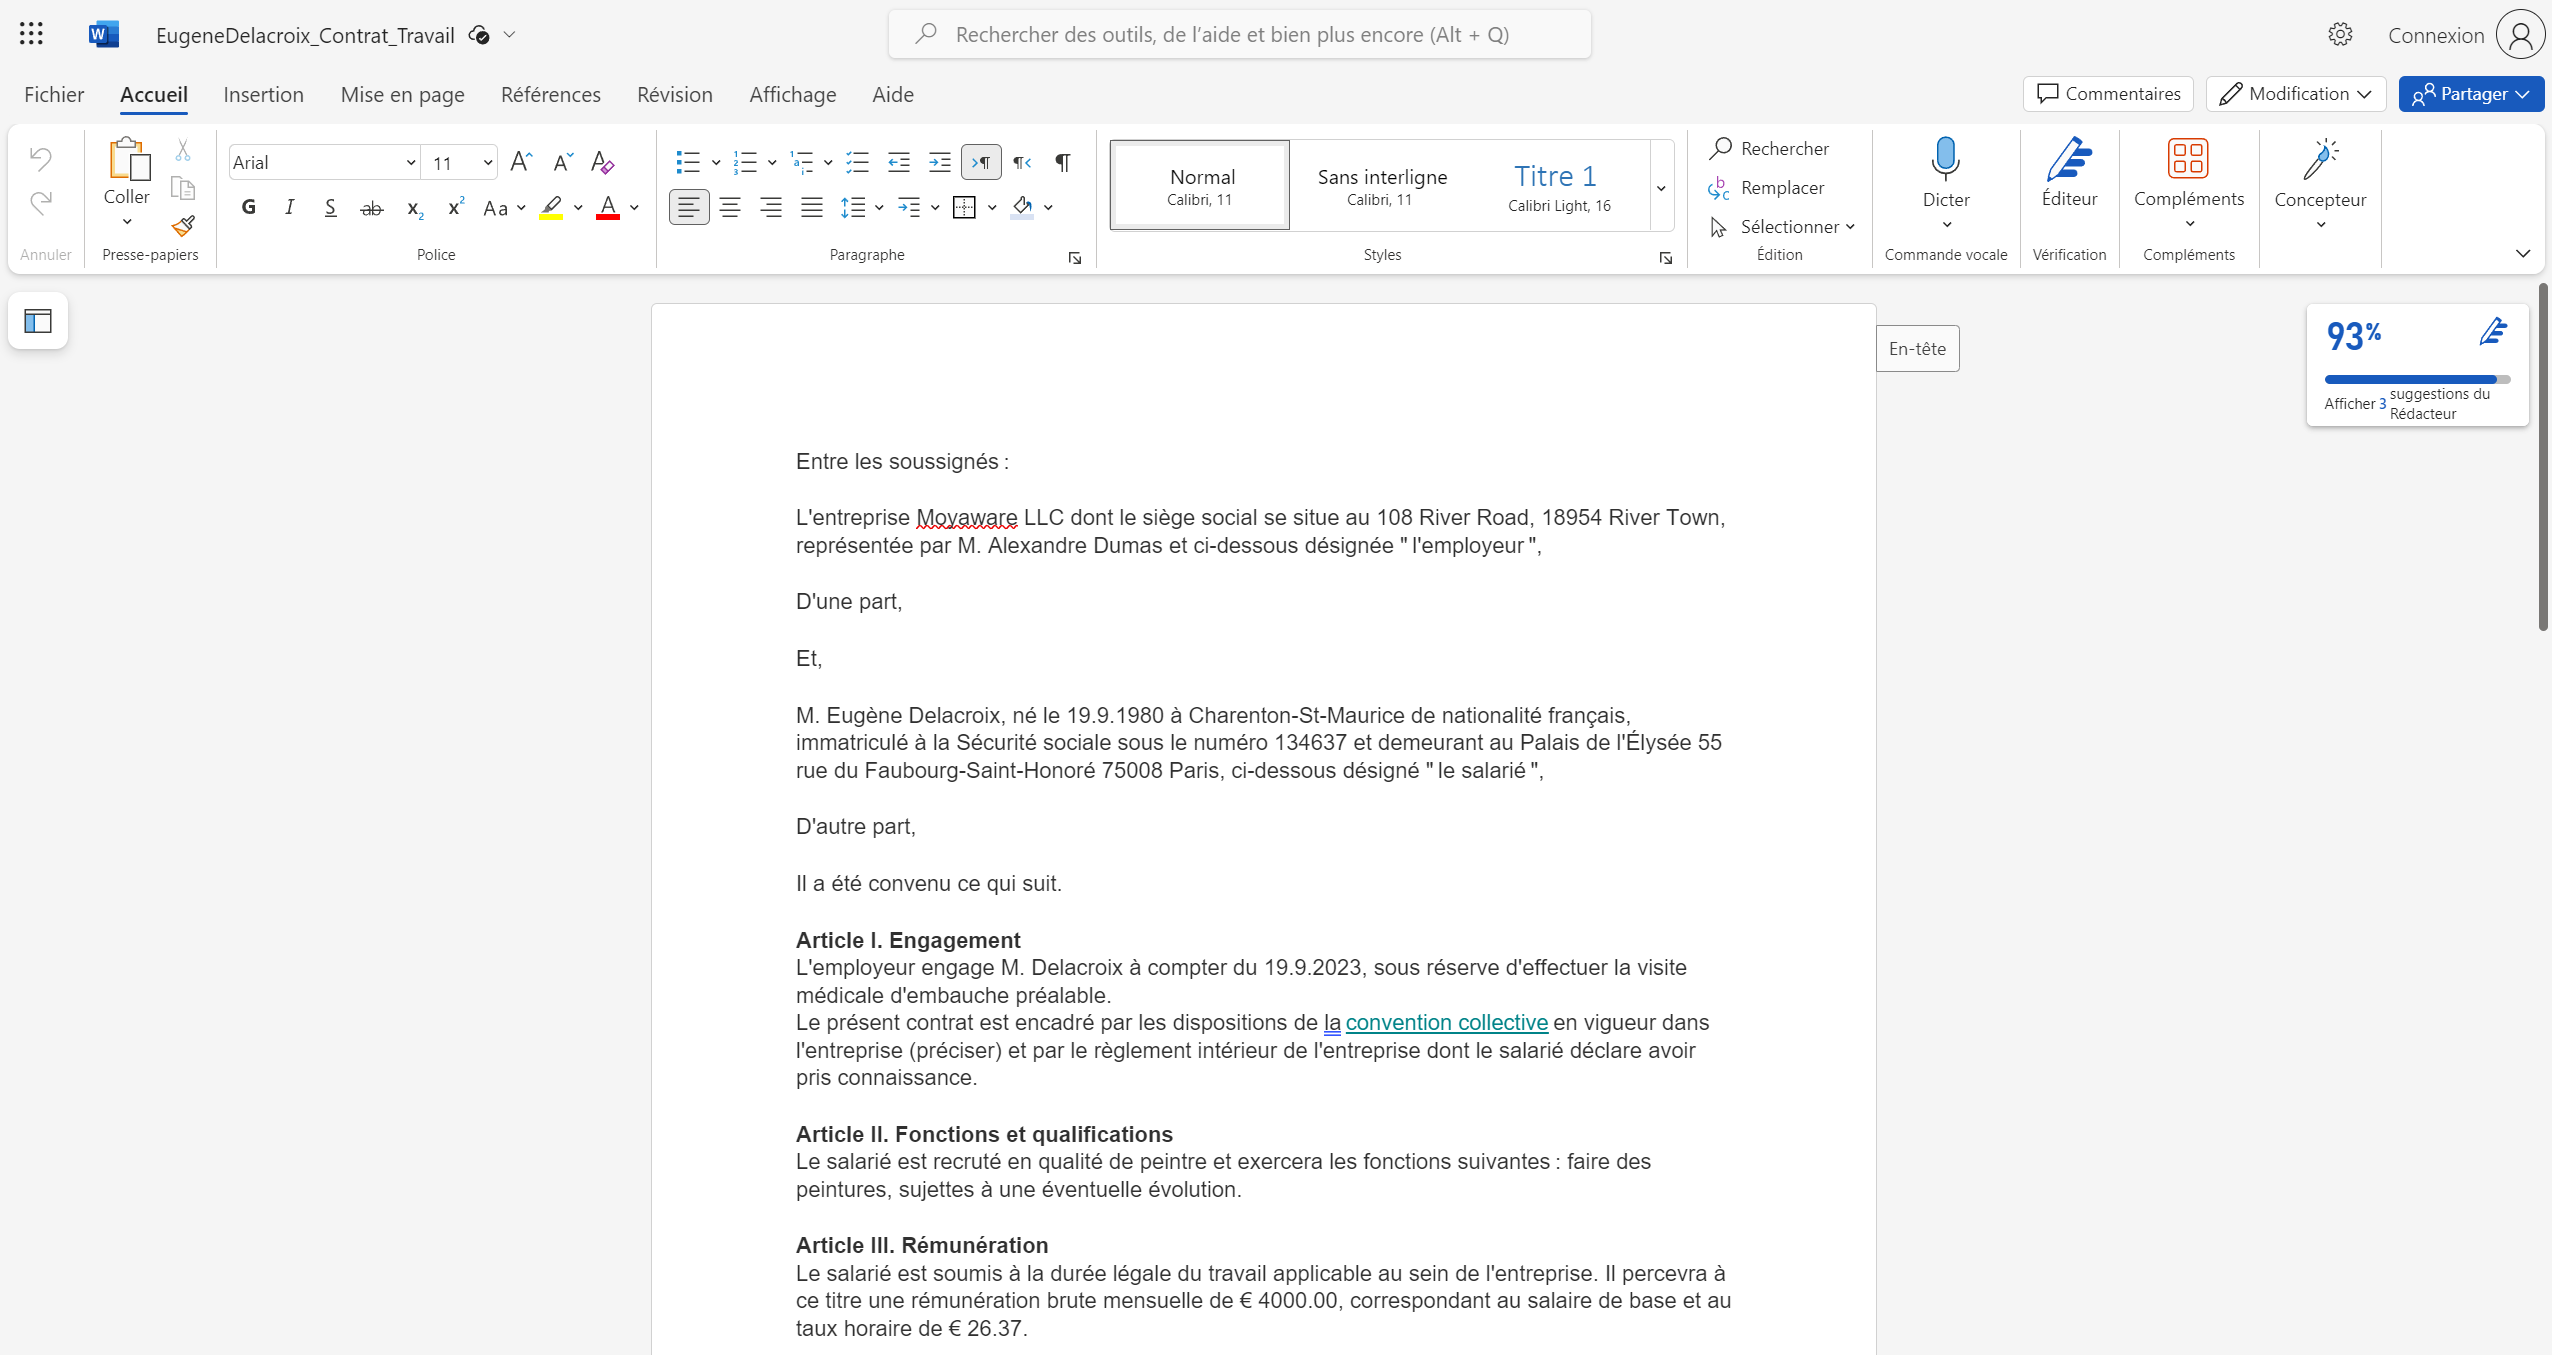
Task: Apply red font color
Action: [x=607, y=207]
